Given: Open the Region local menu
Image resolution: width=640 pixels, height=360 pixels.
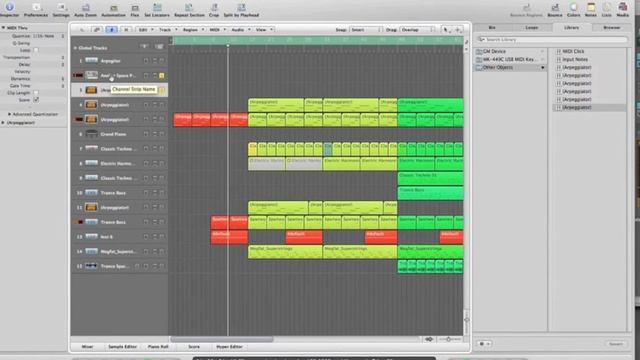Looking at the screenshot, I should (x=193, y=30).
